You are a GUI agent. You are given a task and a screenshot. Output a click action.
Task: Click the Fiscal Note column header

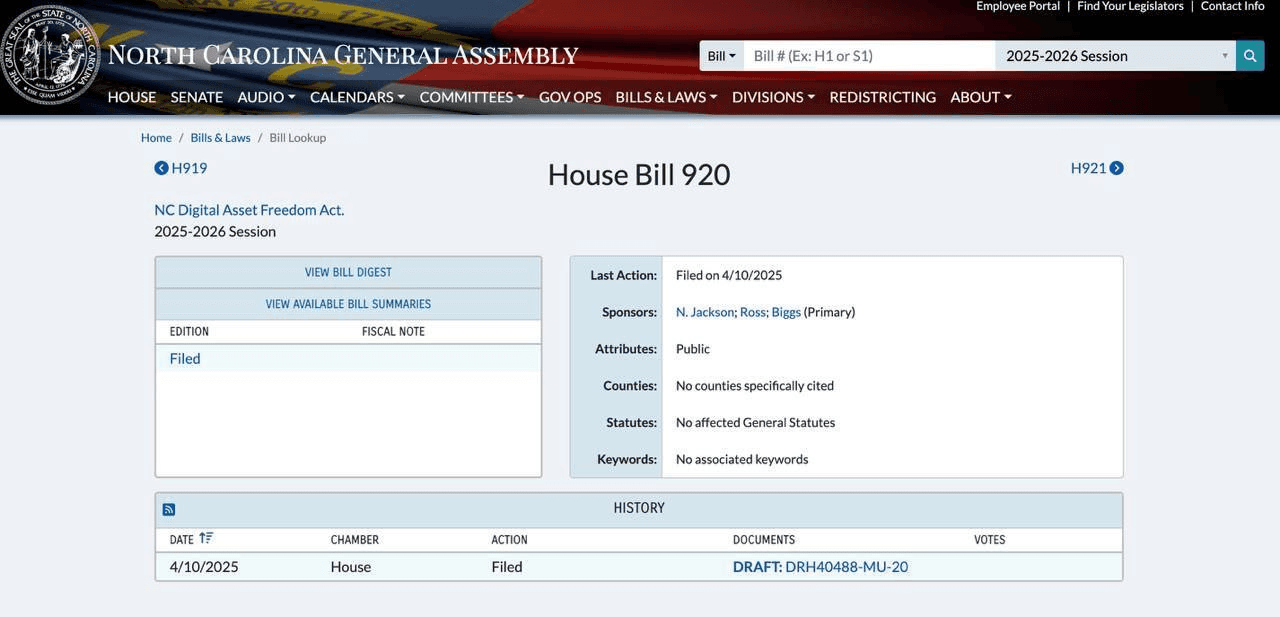(393, 332)
